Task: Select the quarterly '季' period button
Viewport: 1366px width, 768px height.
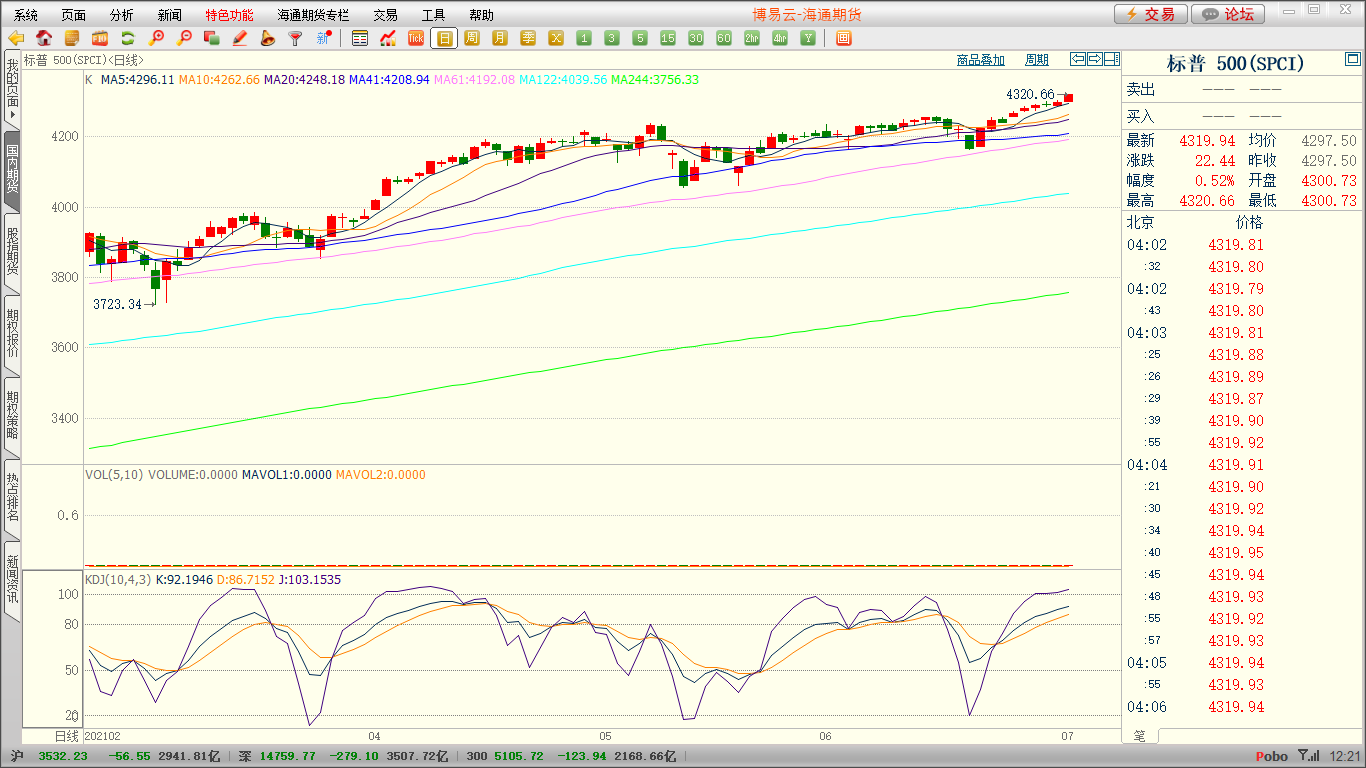Action: [x=528, y=39]
